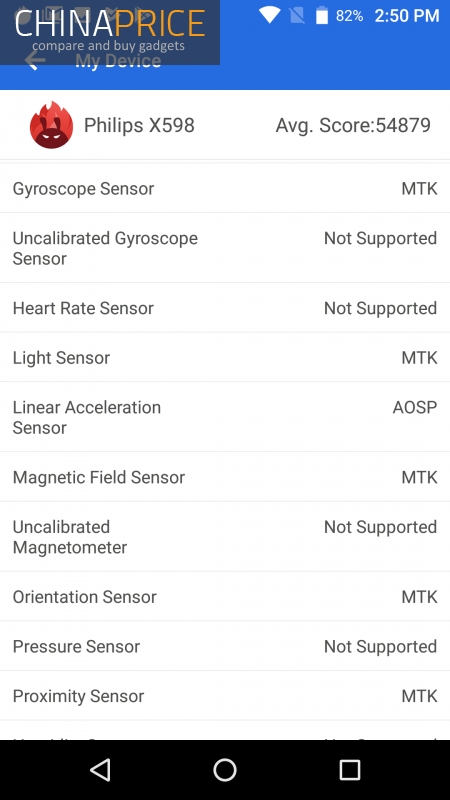
Task: Select the Linear Acceleration Sensor row
Action: tap(225, 417)
